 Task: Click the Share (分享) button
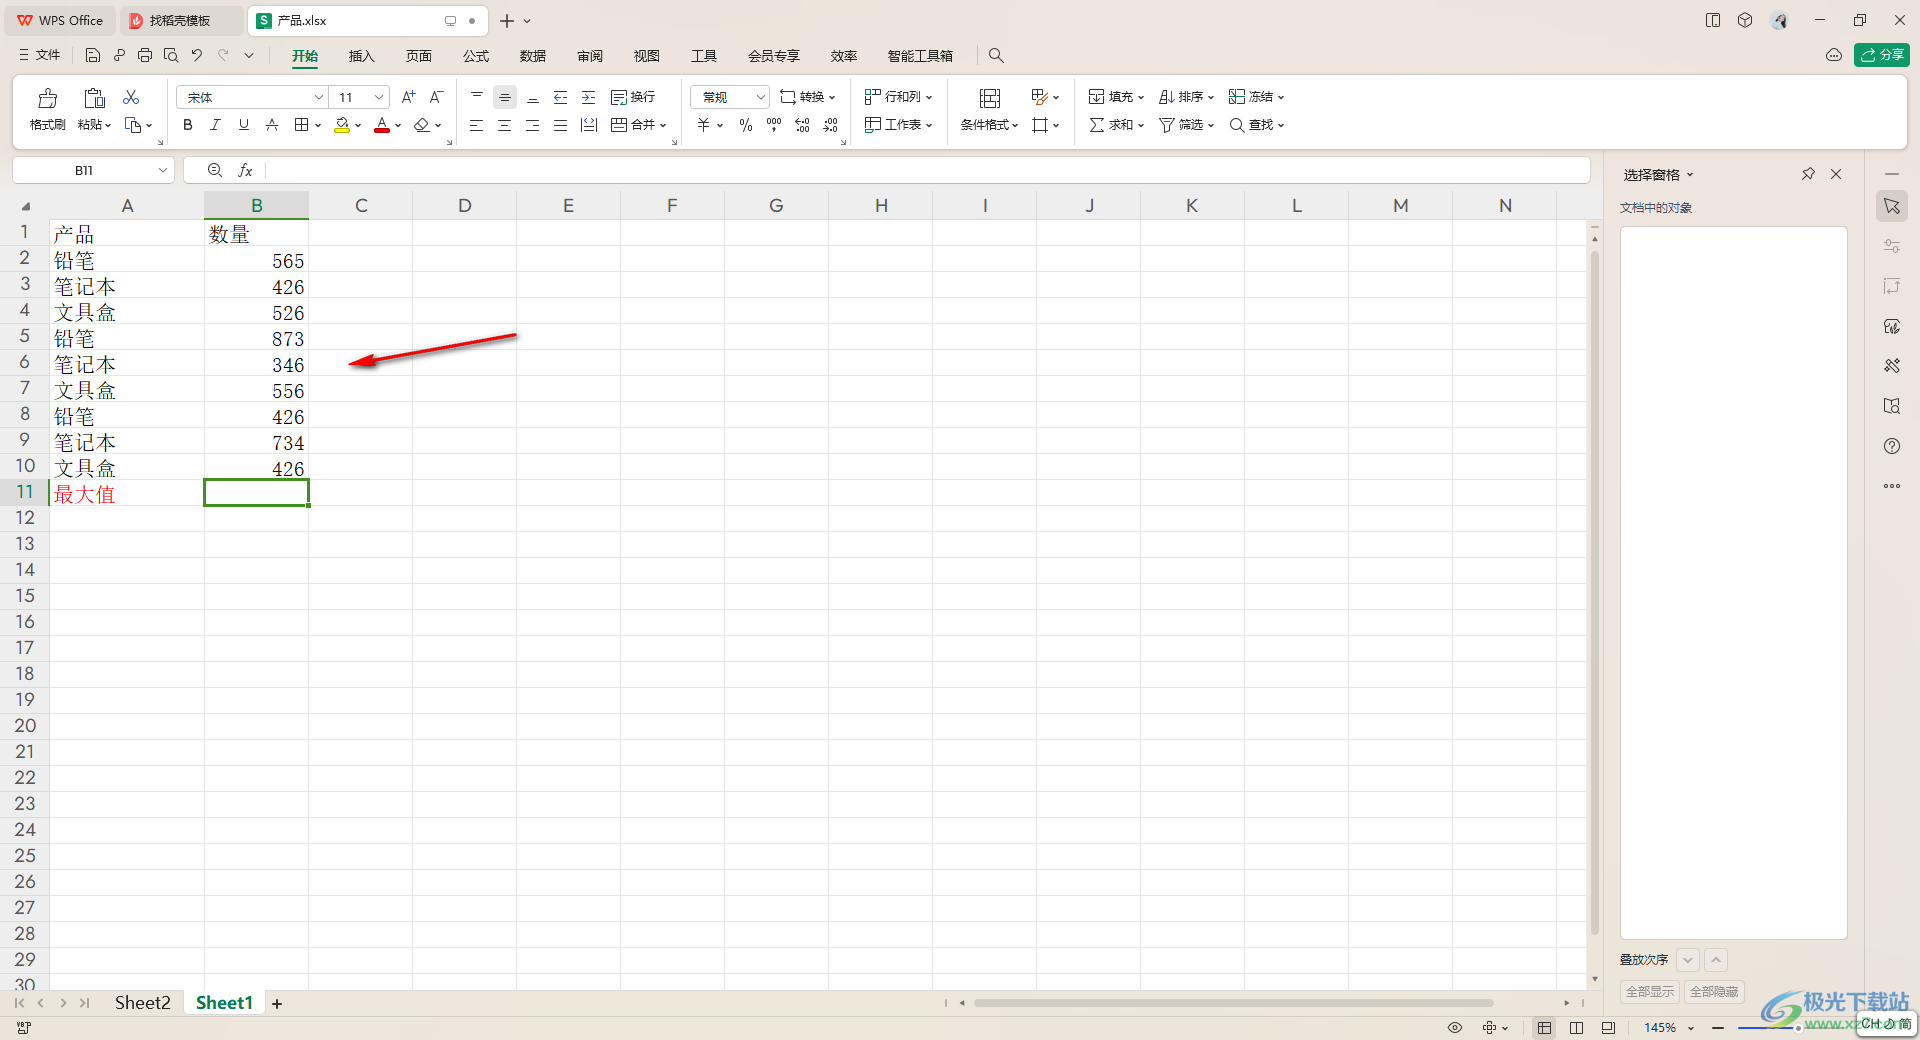[x=1882, y=55]
